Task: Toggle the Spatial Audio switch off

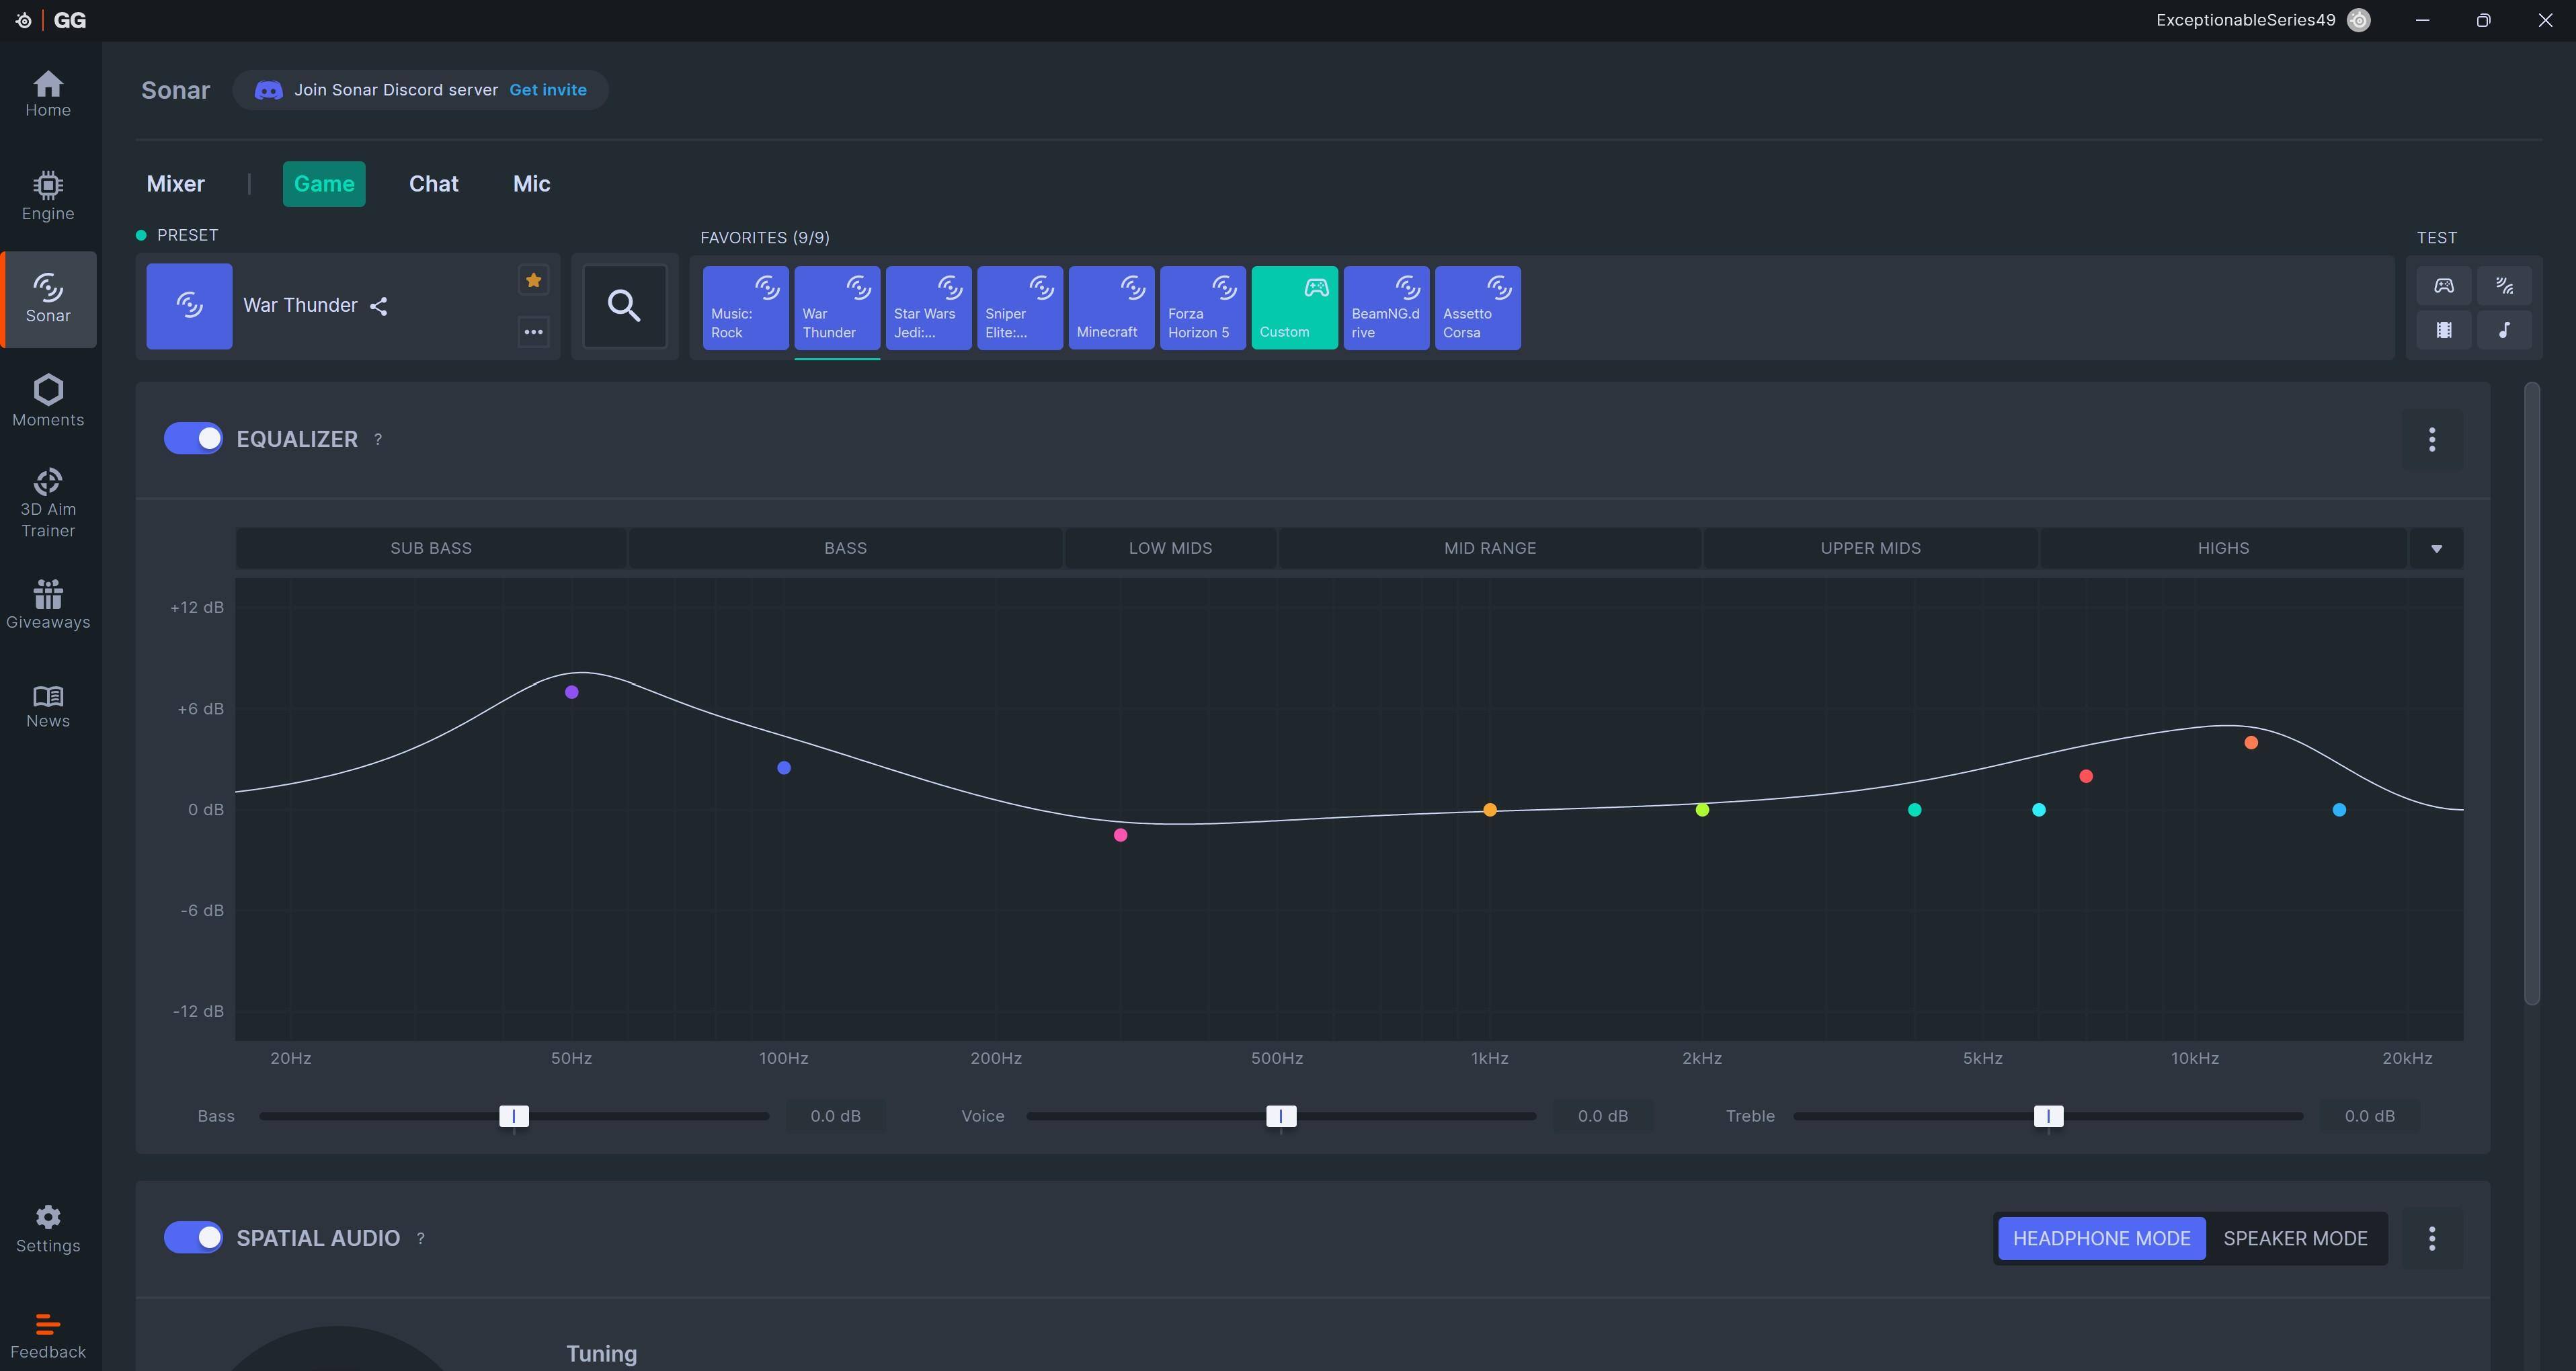Action: point(193,1237)
